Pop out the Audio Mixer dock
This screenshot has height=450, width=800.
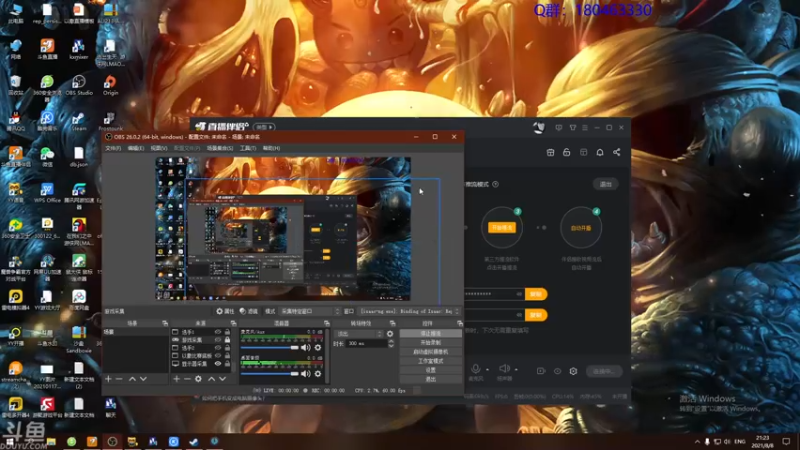click(327, 323)
